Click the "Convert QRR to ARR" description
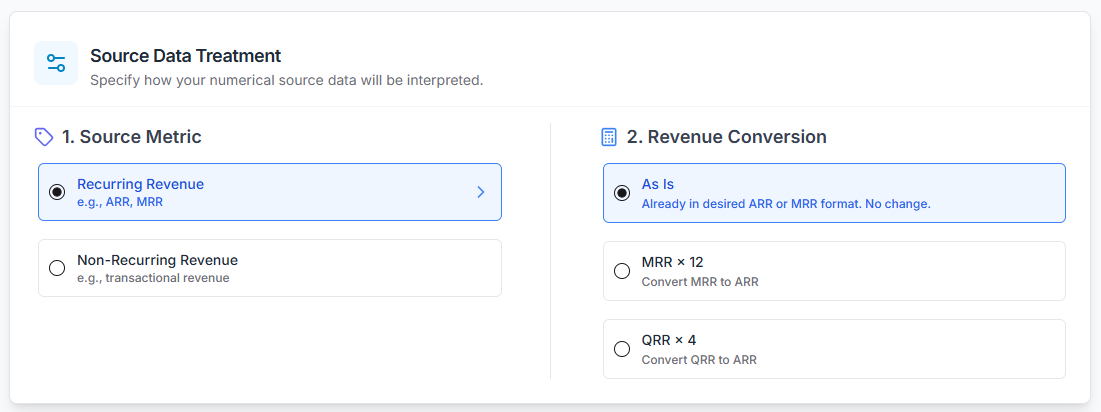1101x412 pixels. click(699, 360)
